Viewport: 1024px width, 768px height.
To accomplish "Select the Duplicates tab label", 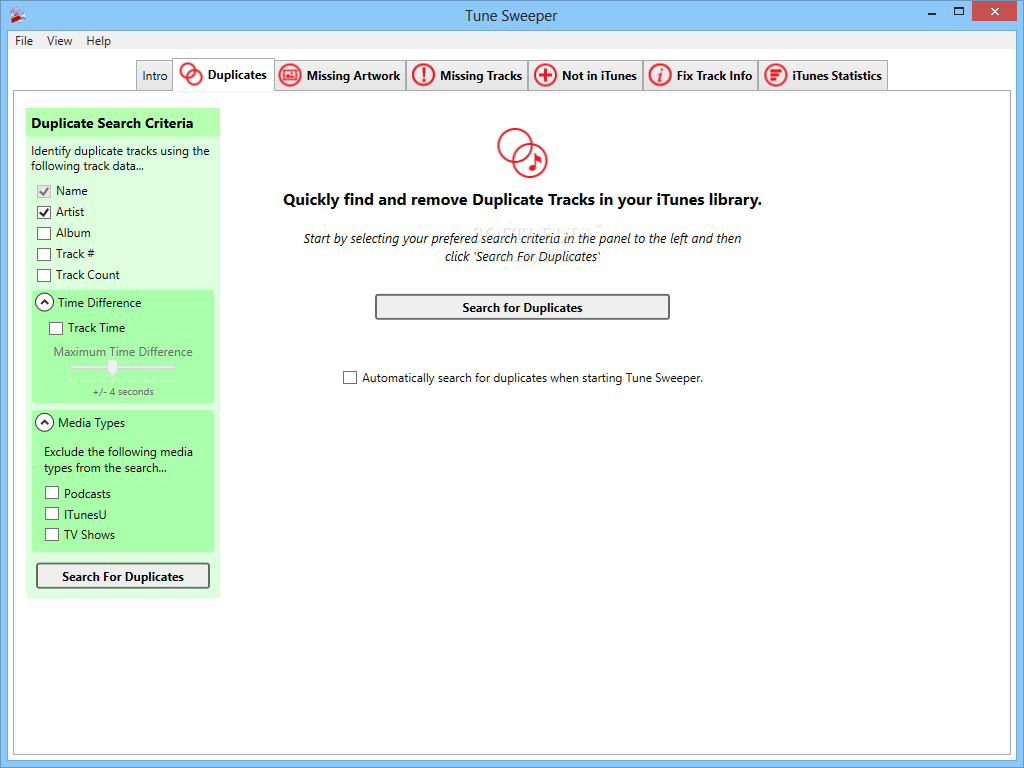I will [x=237, y=74].
